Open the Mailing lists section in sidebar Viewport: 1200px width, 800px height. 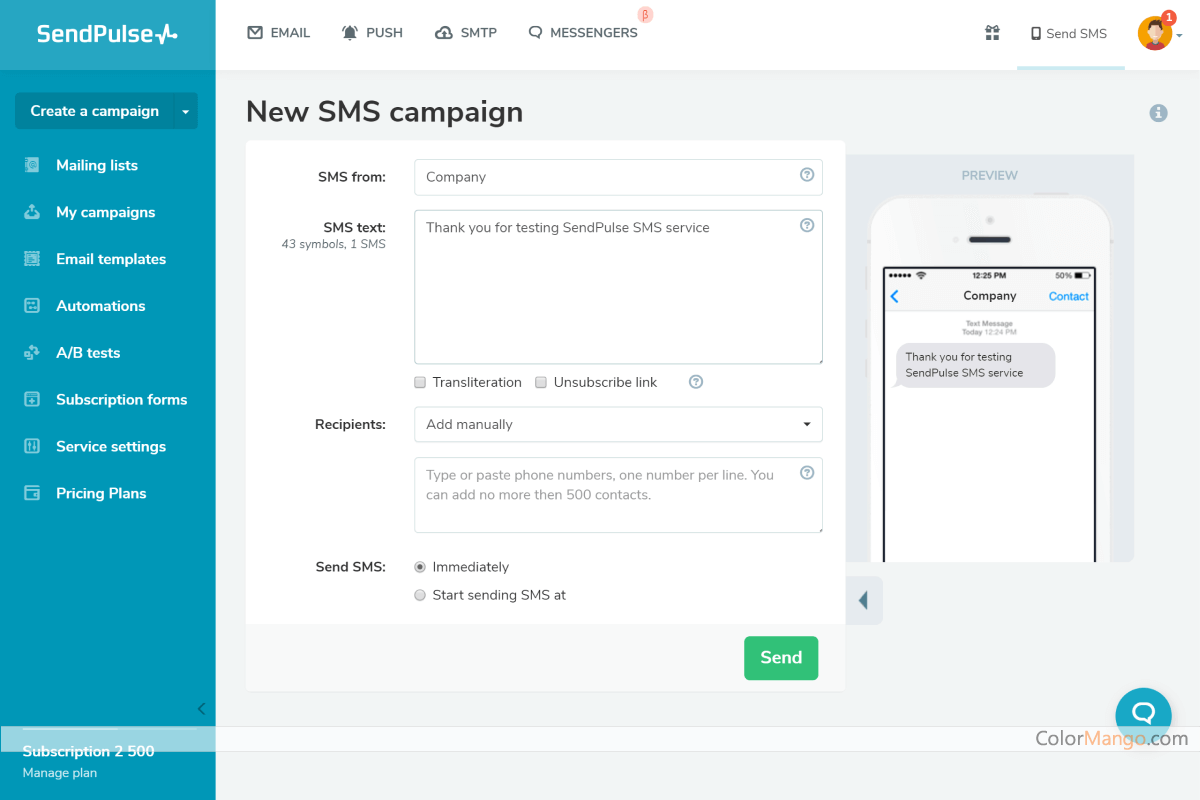pos(97,165)
